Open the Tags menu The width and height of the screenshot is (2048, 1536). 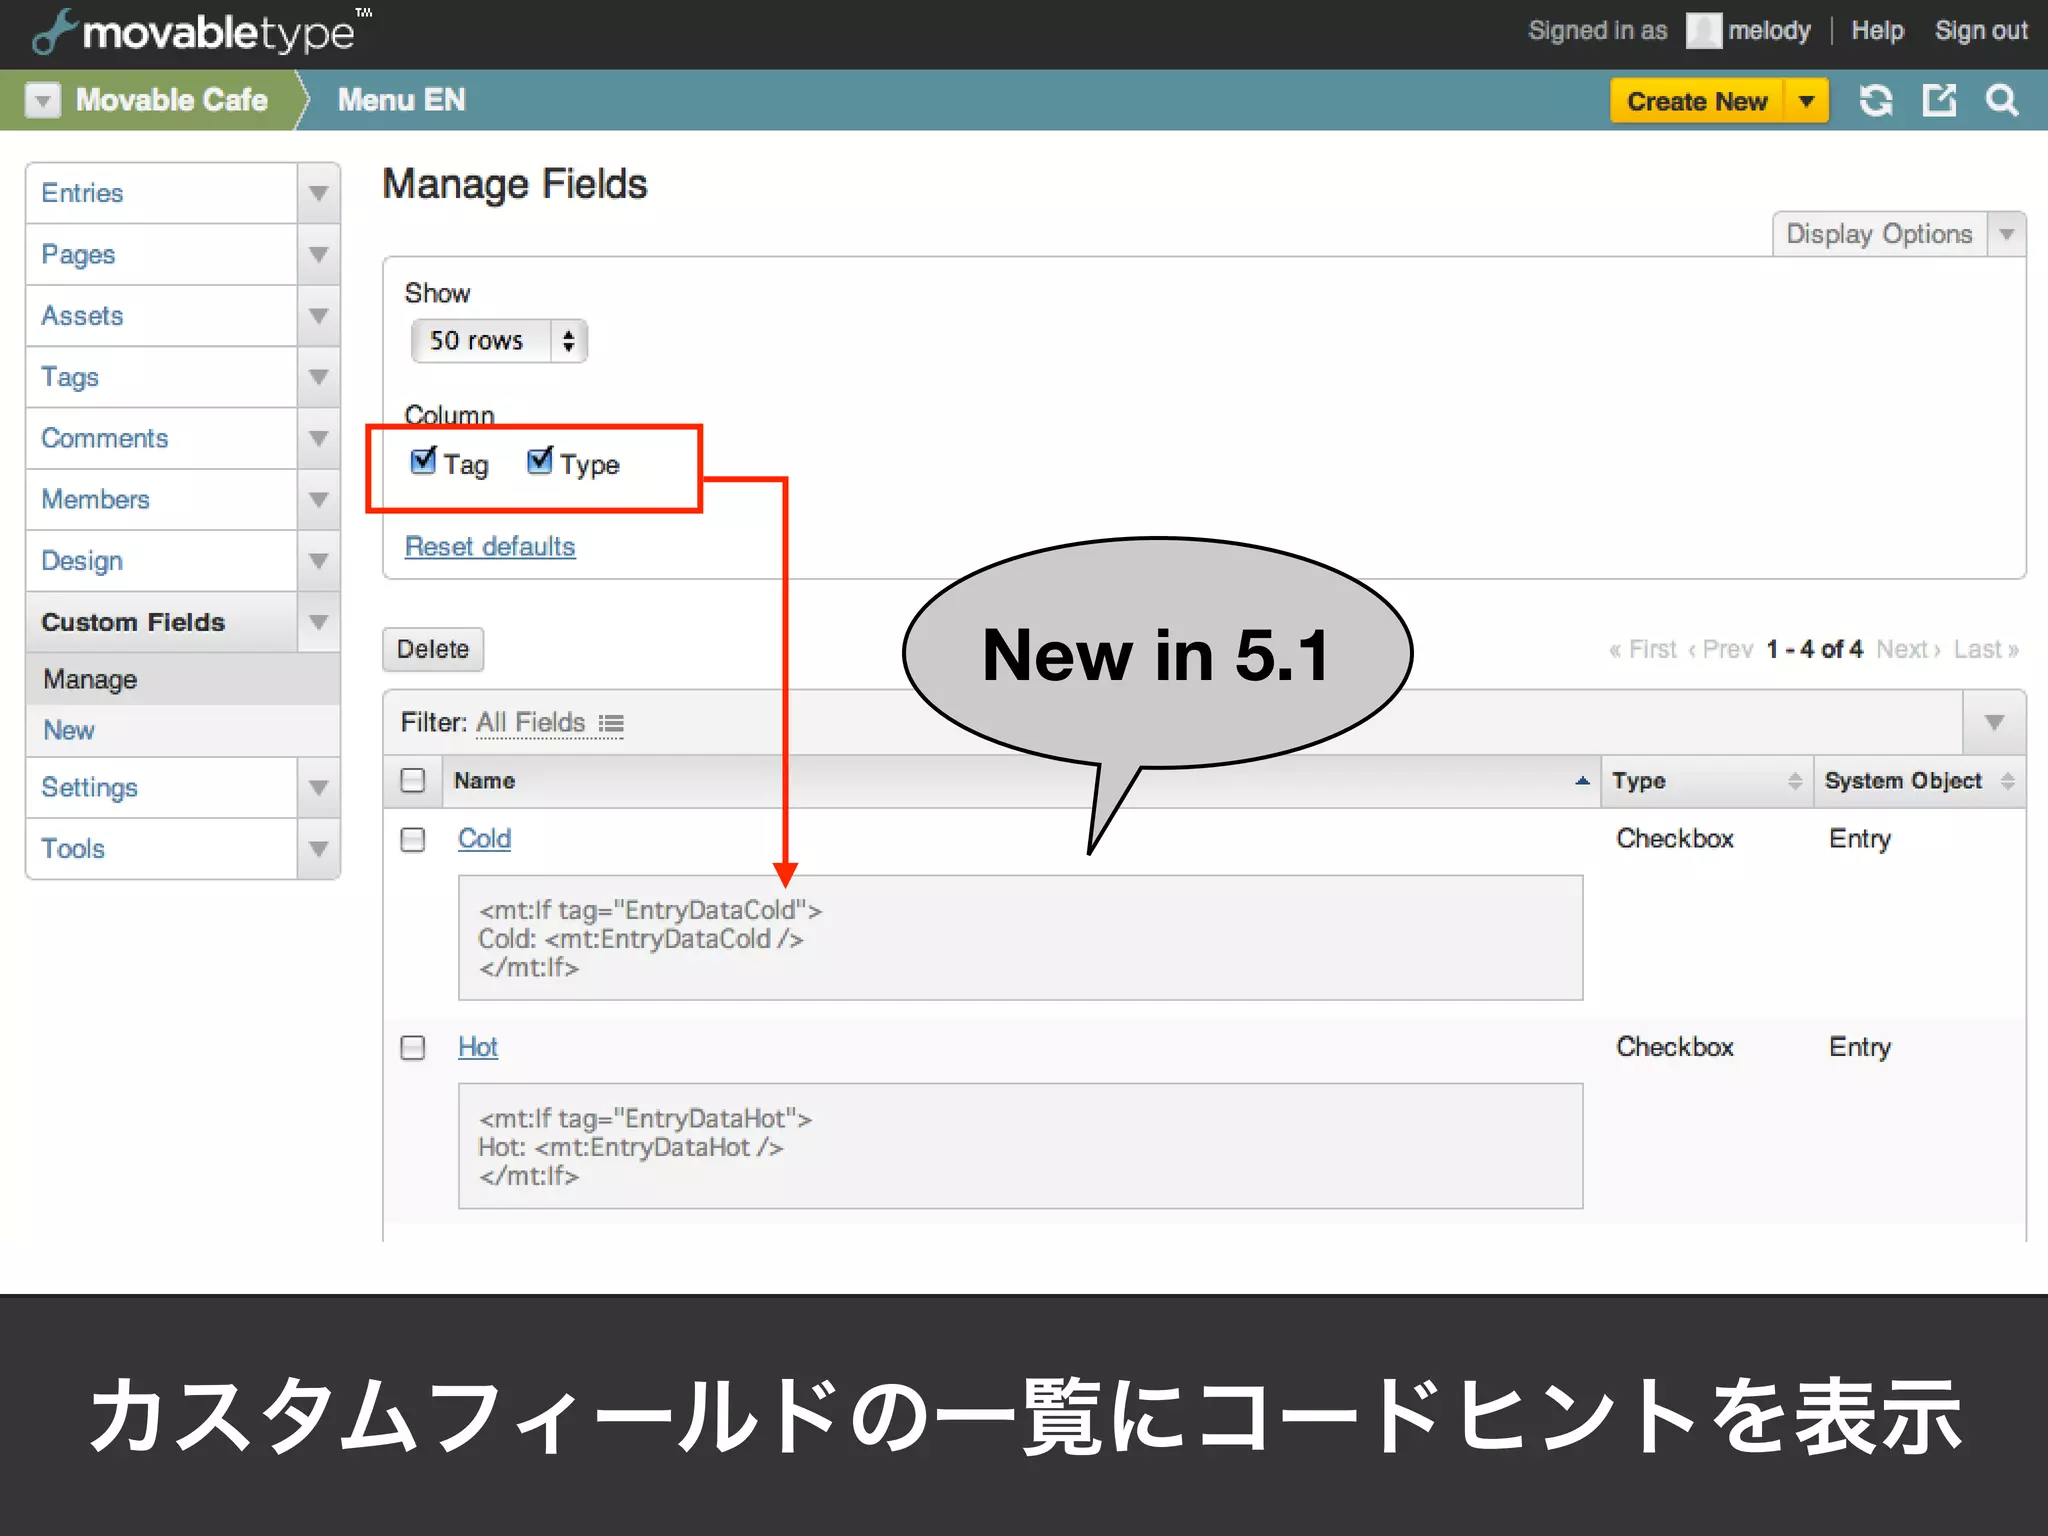pos(161,377)
